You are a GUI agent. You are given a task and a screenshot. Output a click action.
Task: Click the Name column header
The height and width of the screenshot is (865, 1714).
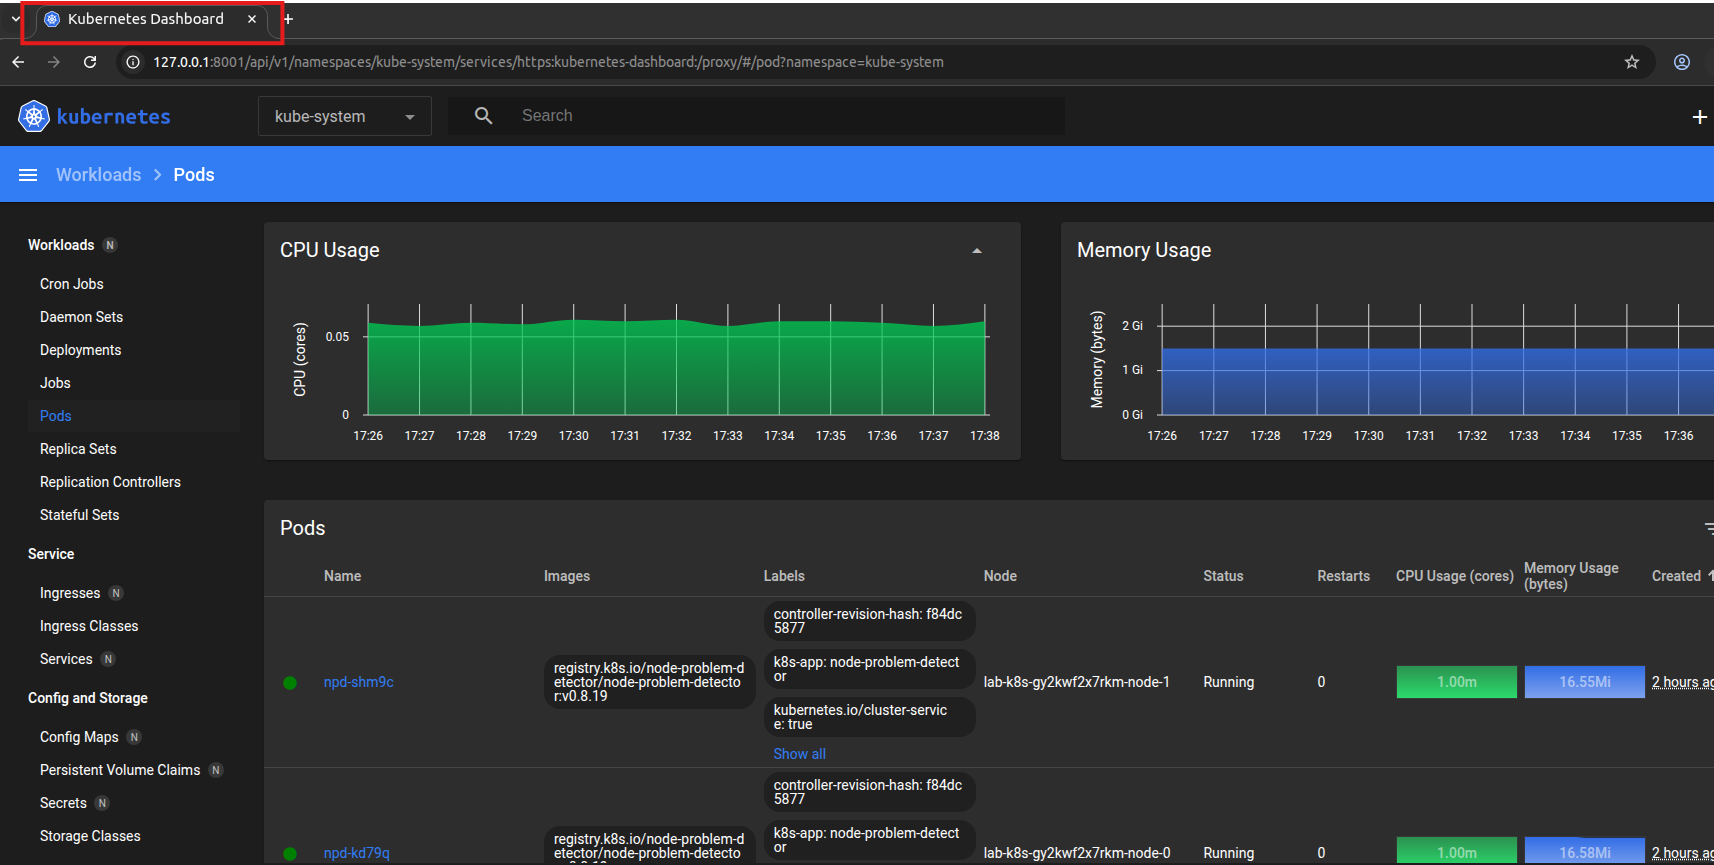(342, 576)
